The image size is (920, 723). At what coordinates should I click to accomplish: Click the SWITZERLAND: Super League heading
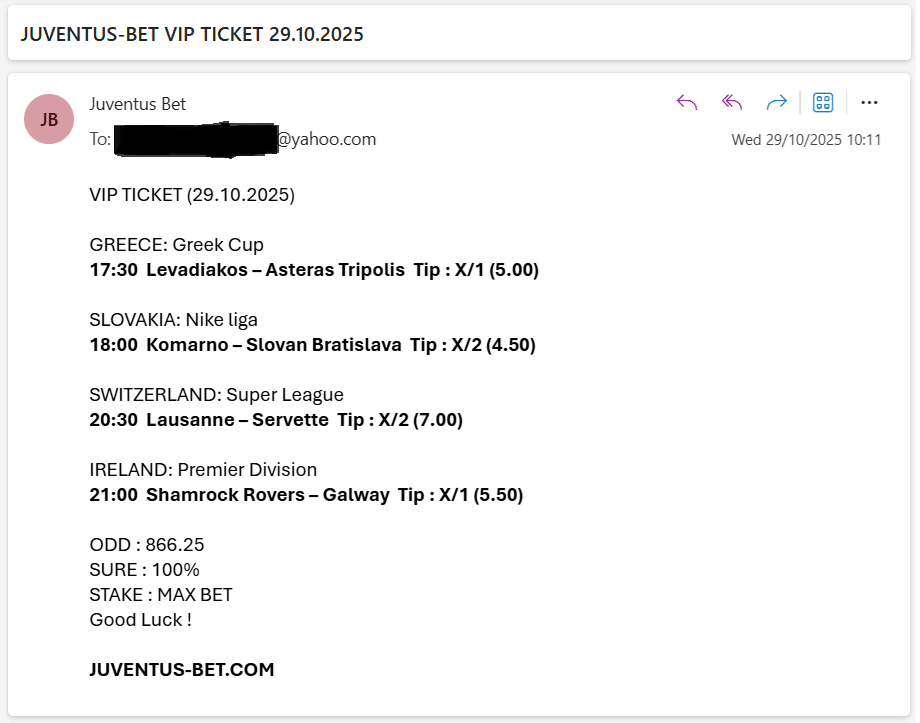coord(216,395)
